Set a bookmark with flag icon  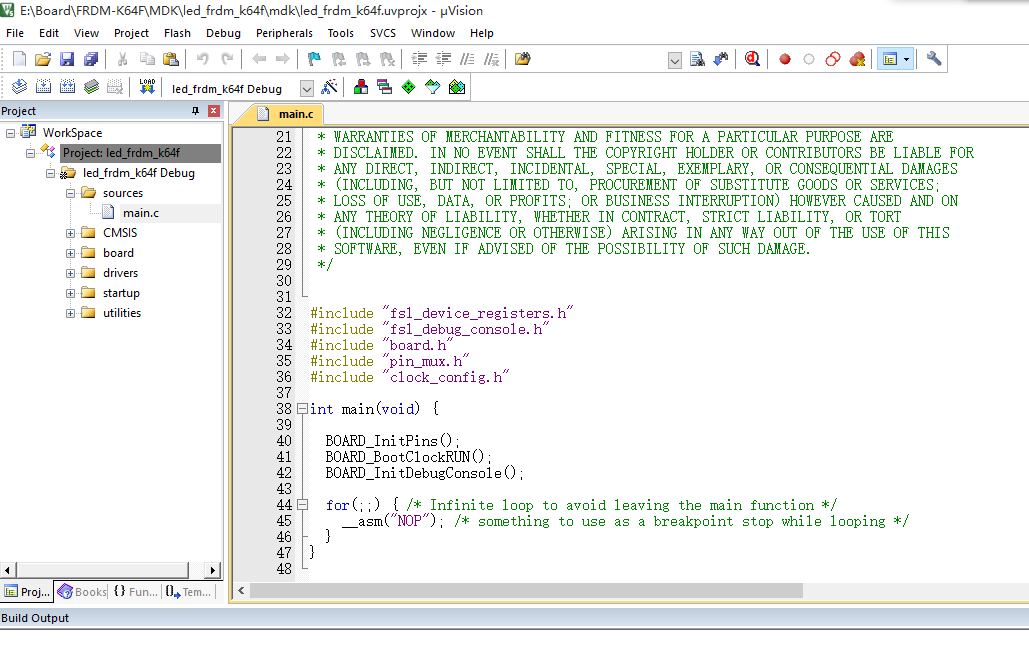click(314, 59)
